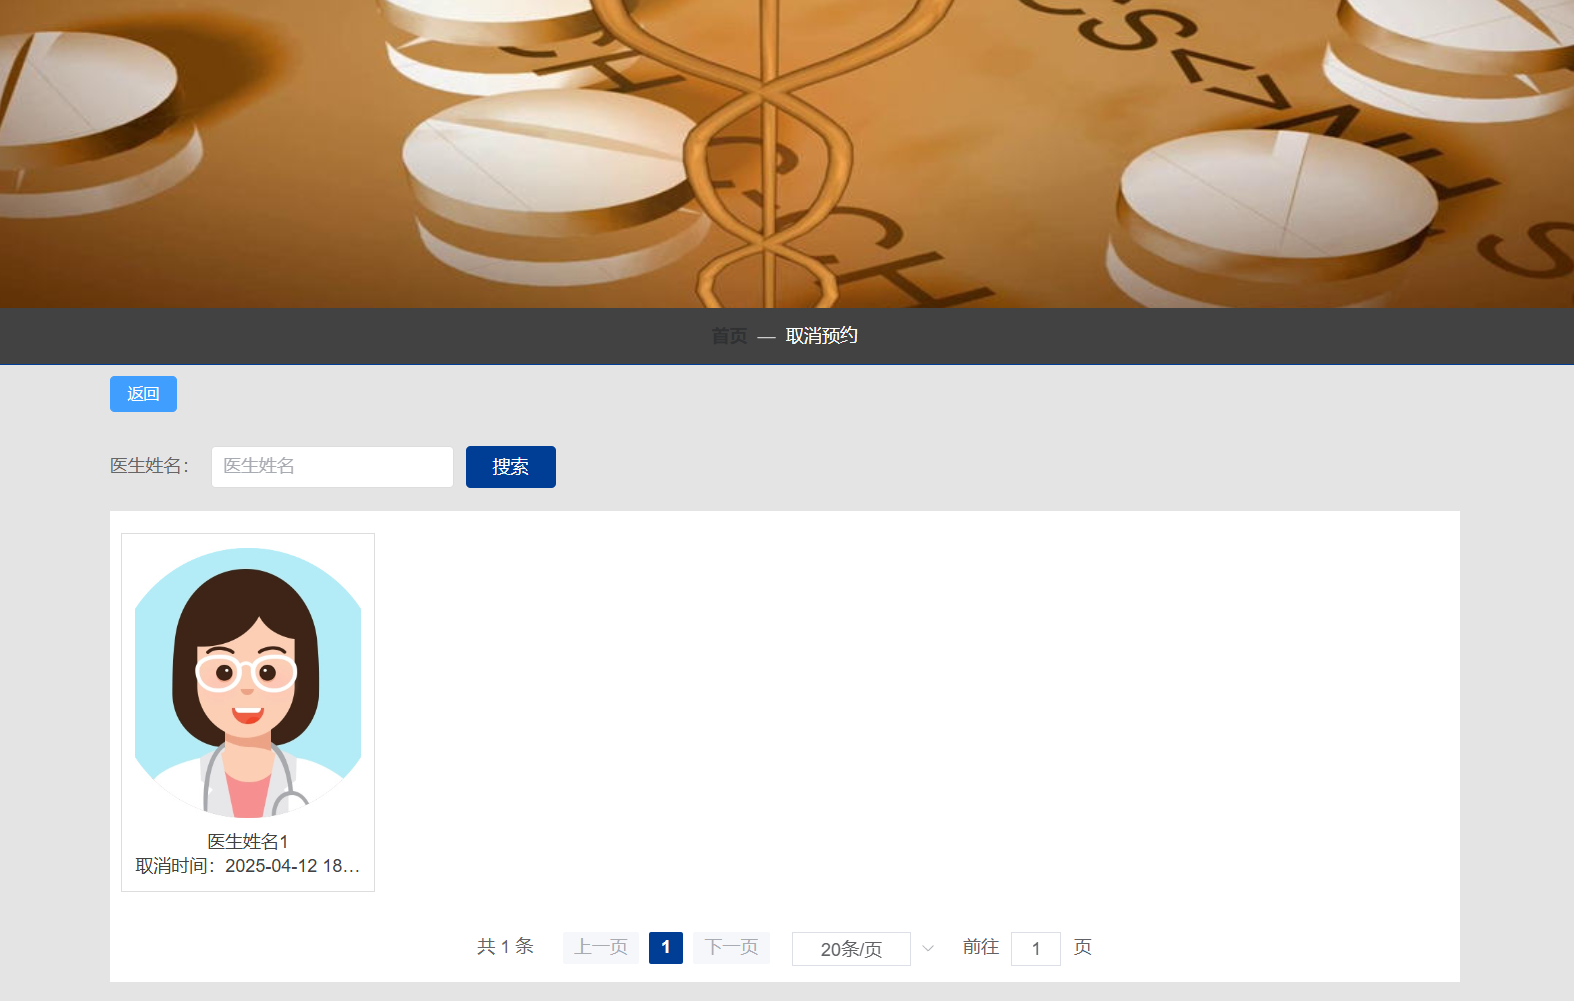Click the doctor avatar image
Image resolution: width=1574 pixels, height=1001 pixels.
(248, 682)
